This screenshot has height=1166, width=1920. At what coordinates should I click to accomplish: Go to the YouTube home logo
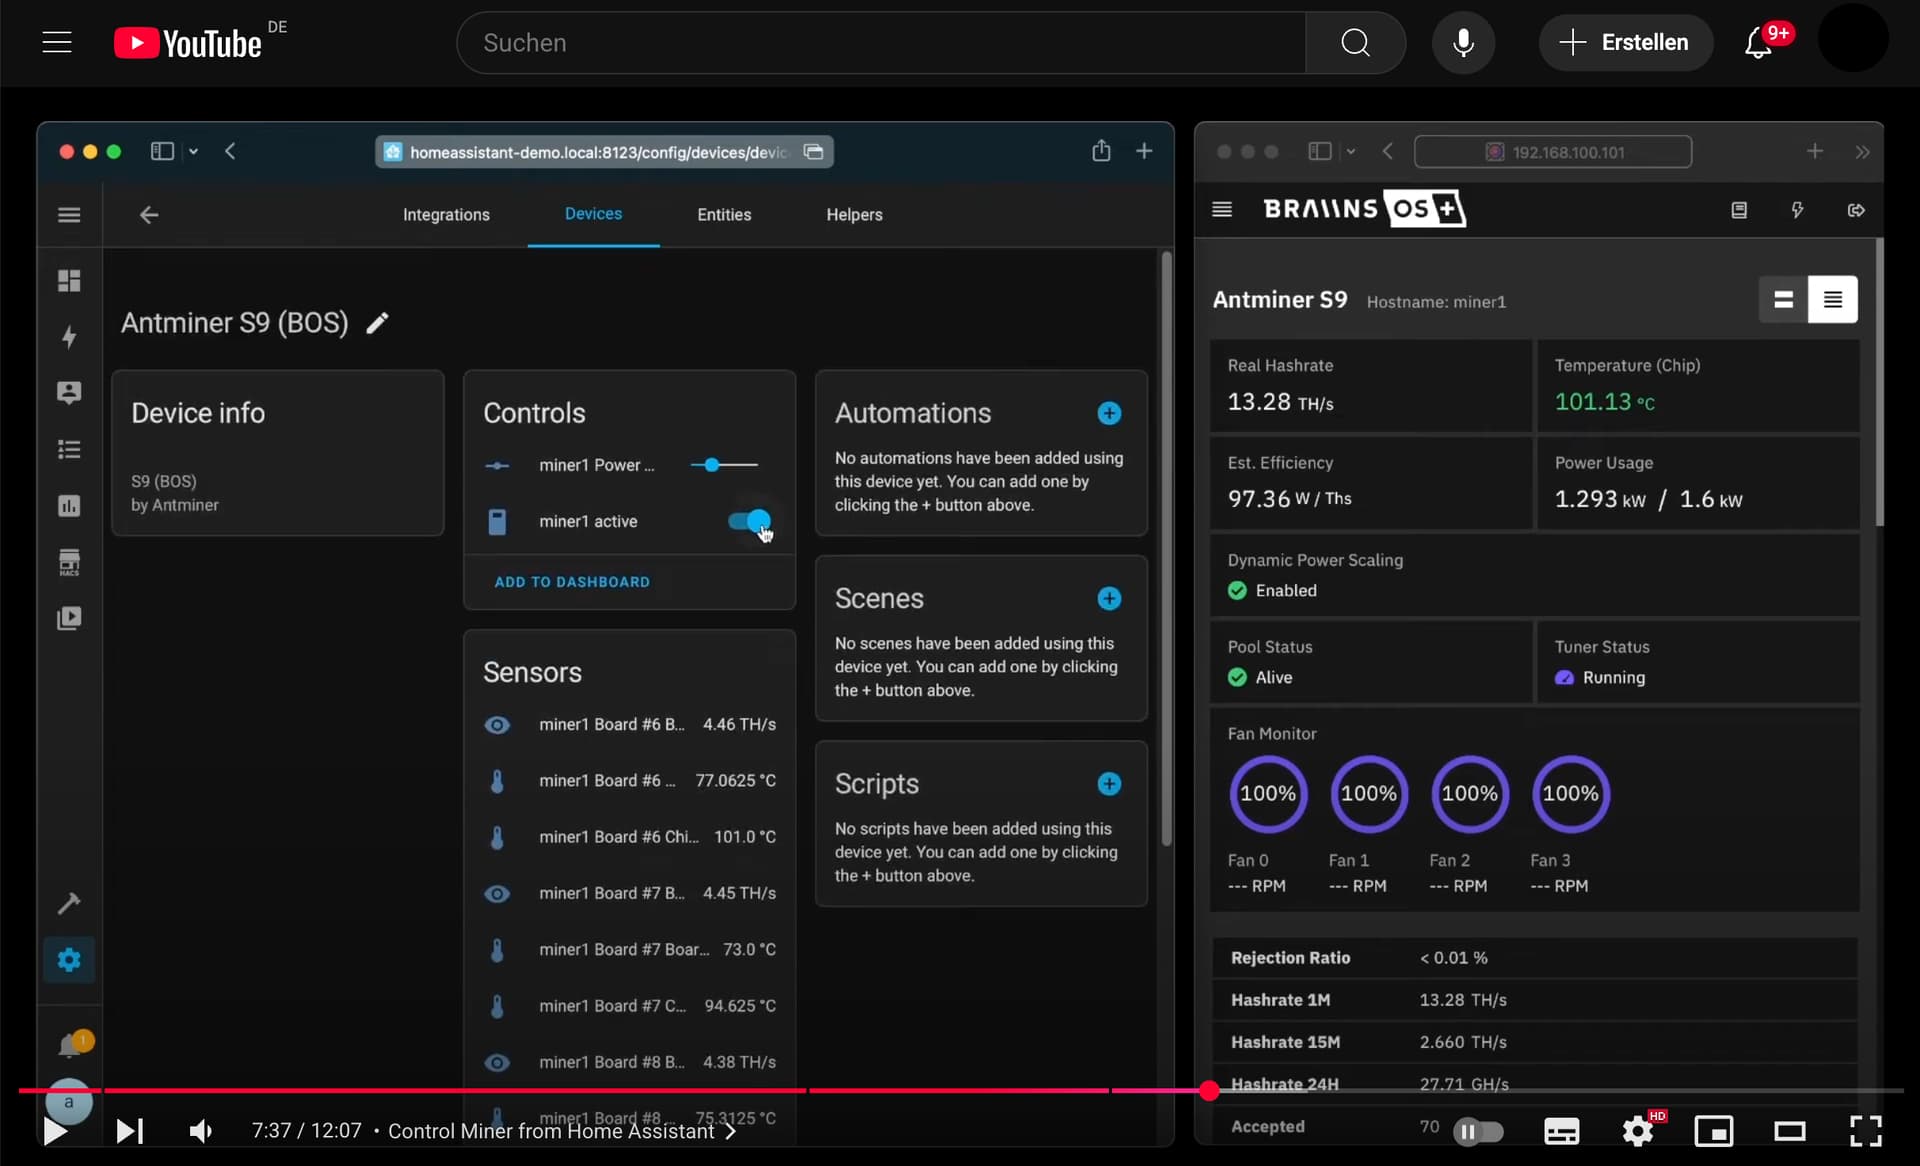pos(188,43)
